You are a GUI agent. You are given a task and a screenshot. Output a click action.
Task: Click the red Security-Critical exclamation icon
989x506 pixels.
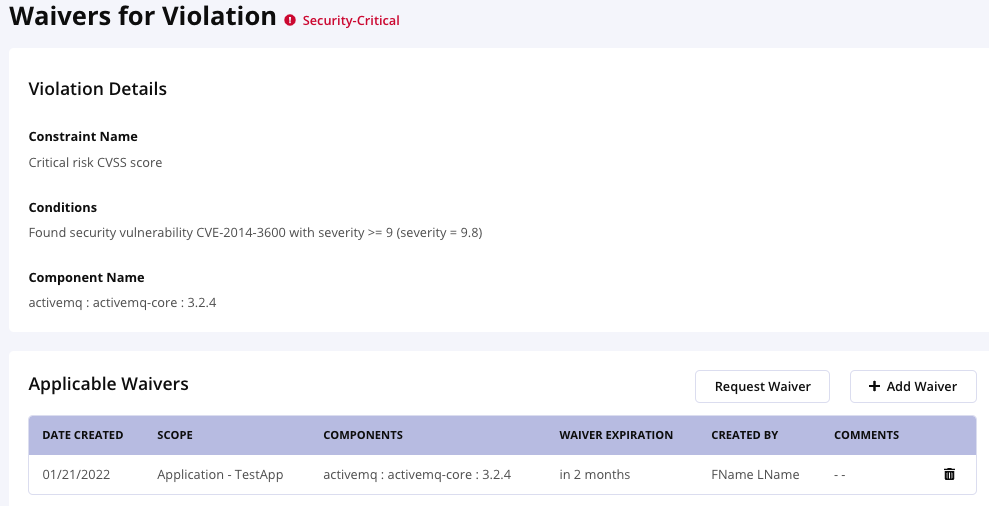290,20
